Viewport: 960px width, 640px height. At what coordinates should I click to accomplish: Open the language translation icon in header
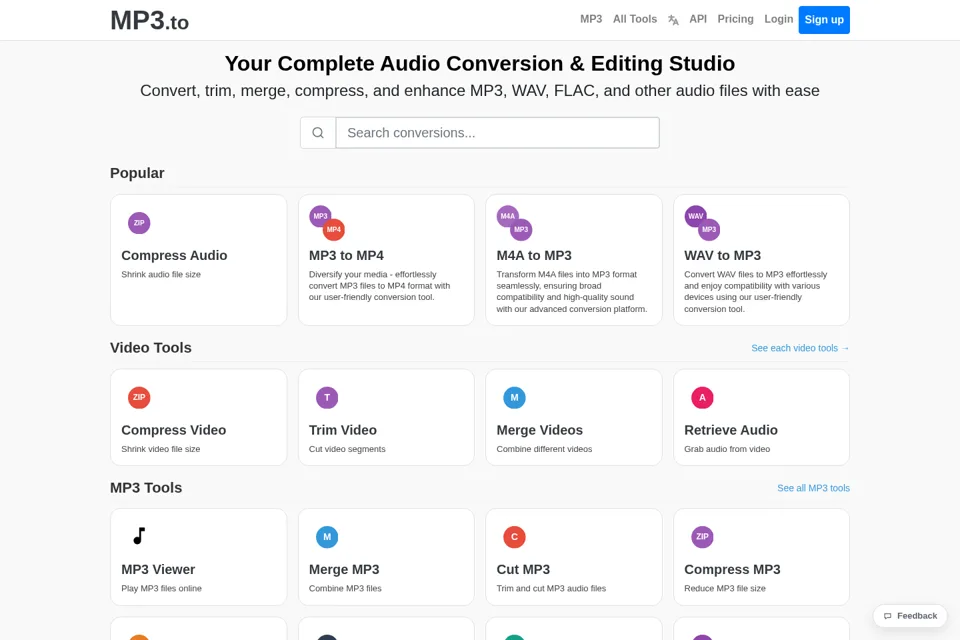click(x=673, y=20)
